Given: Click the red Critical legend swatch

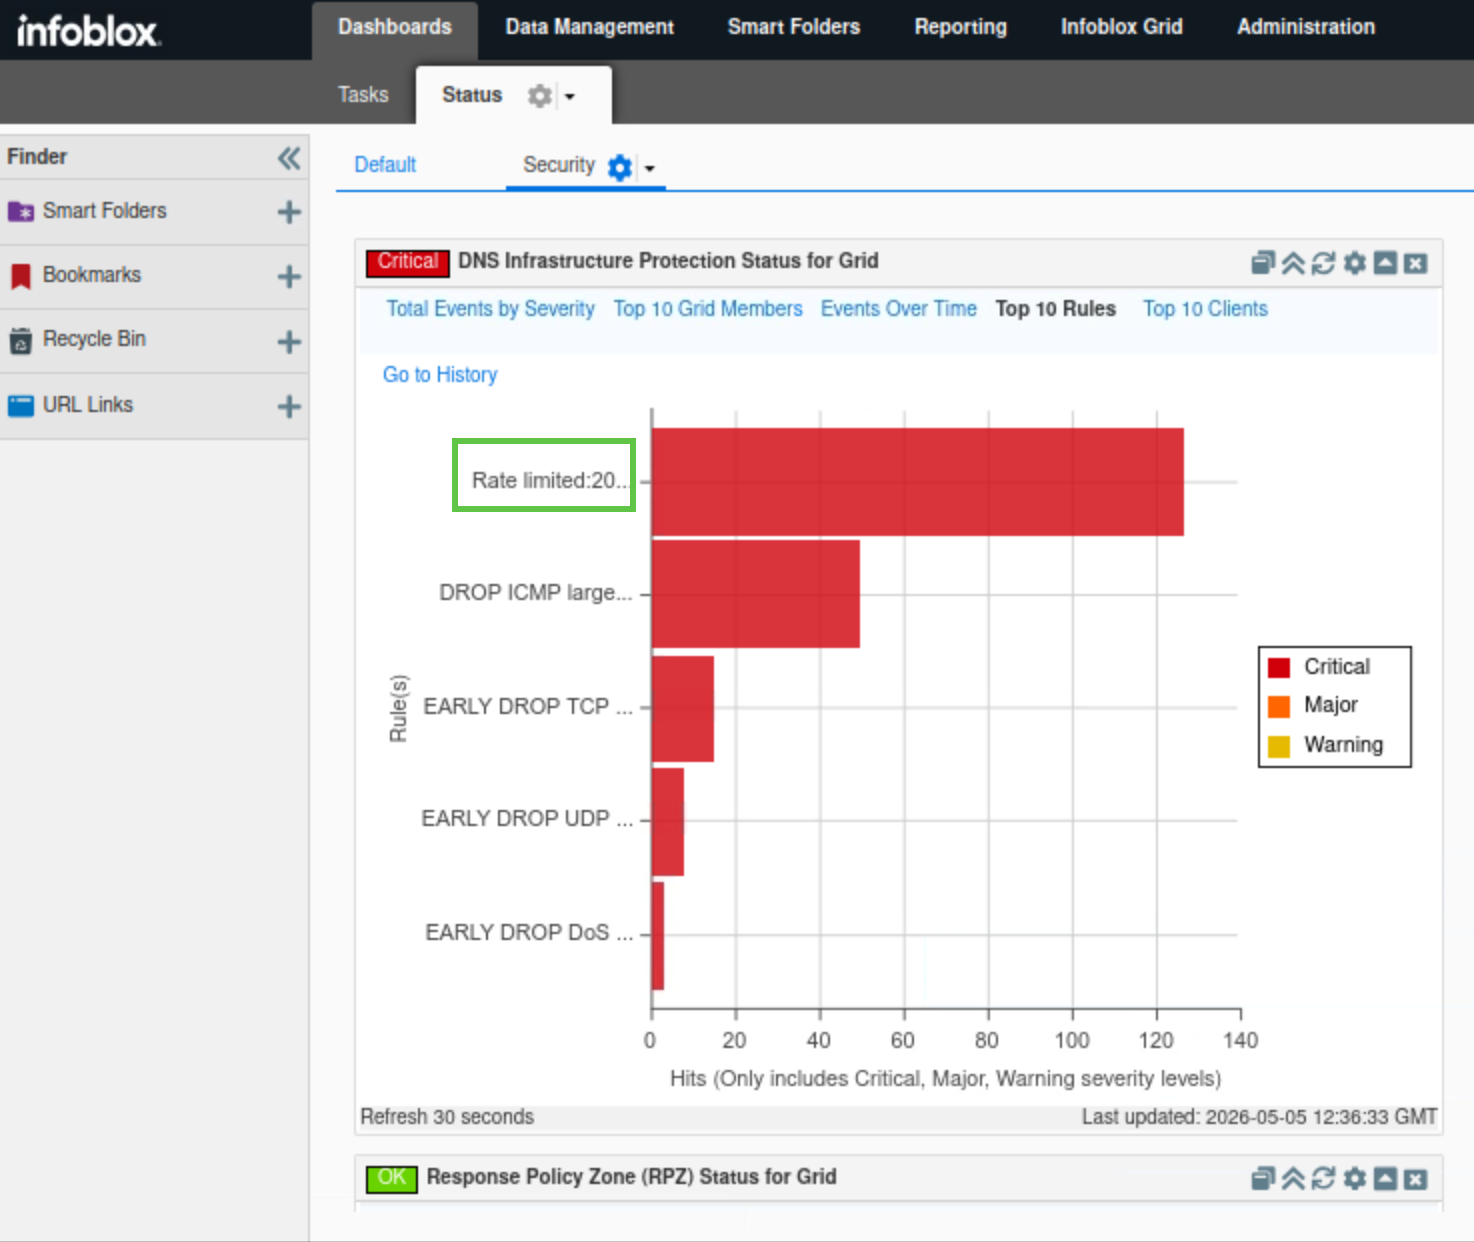Looking at the screenshot, I should [x=1279, y=668].
